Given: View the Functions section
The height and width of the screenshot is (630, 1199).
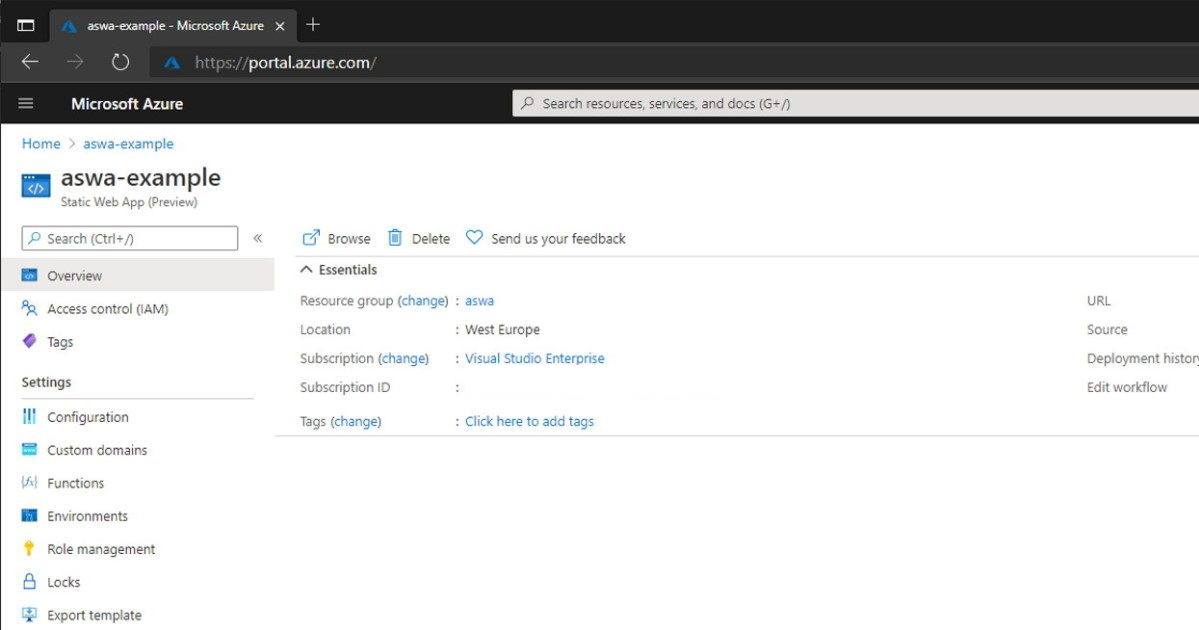Looking at the screenshot, I should (75, 482).
